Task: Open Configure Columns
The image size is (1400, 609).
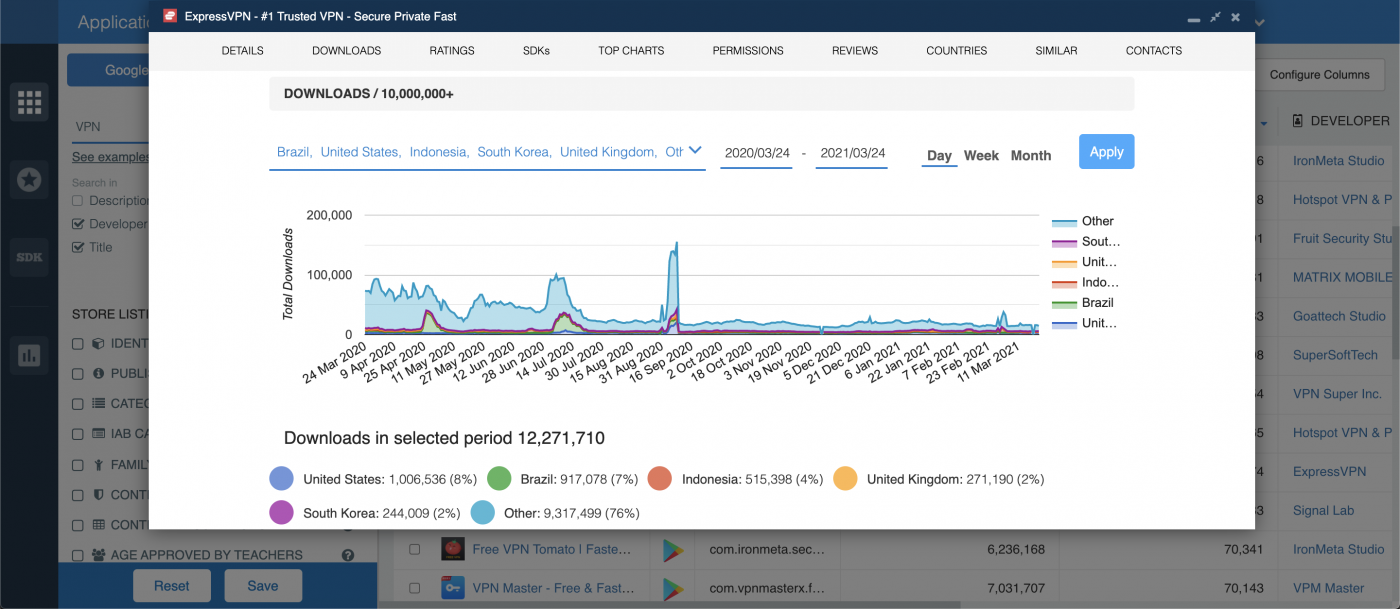Action: [x=1320, y=75]
